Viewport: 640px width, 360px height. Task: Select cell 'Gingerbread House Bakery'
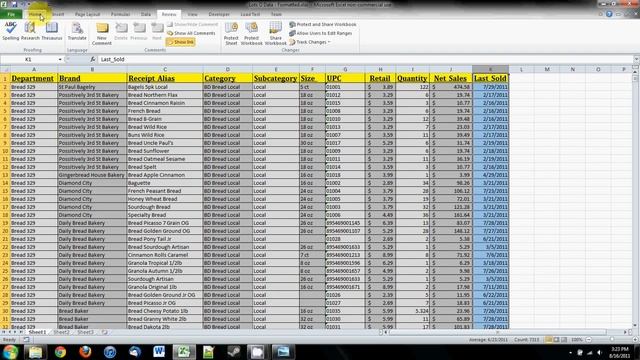[92, 175]
